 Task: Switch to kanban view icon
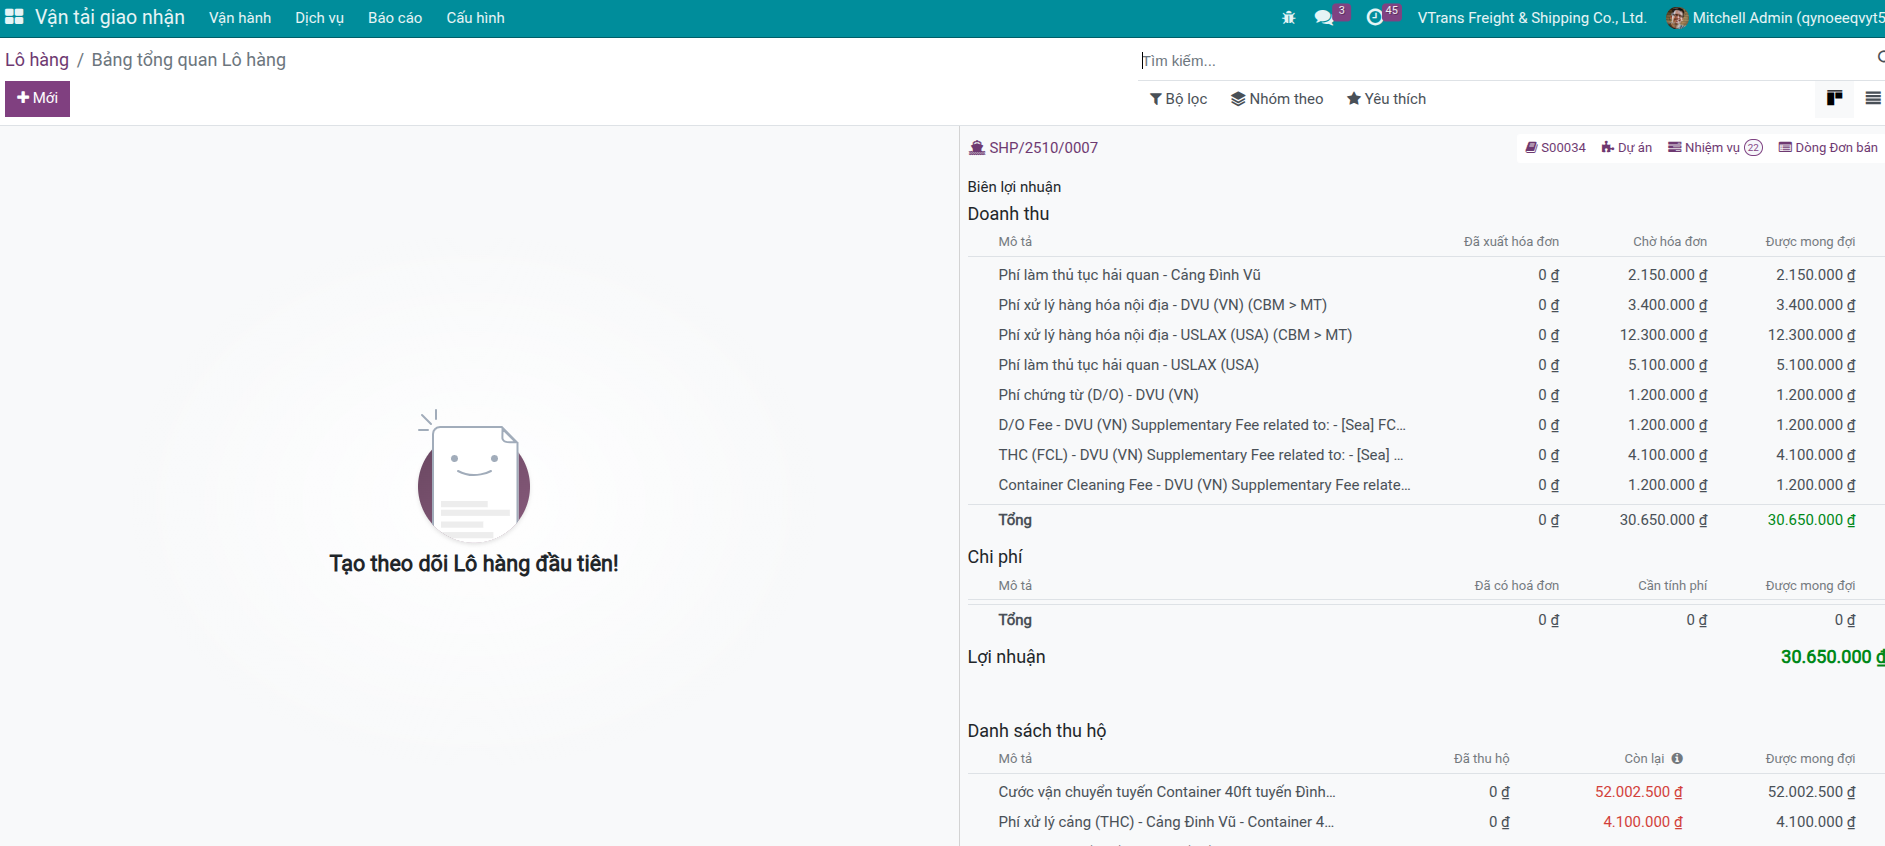pyautogui.click(x=1834, y=98)
